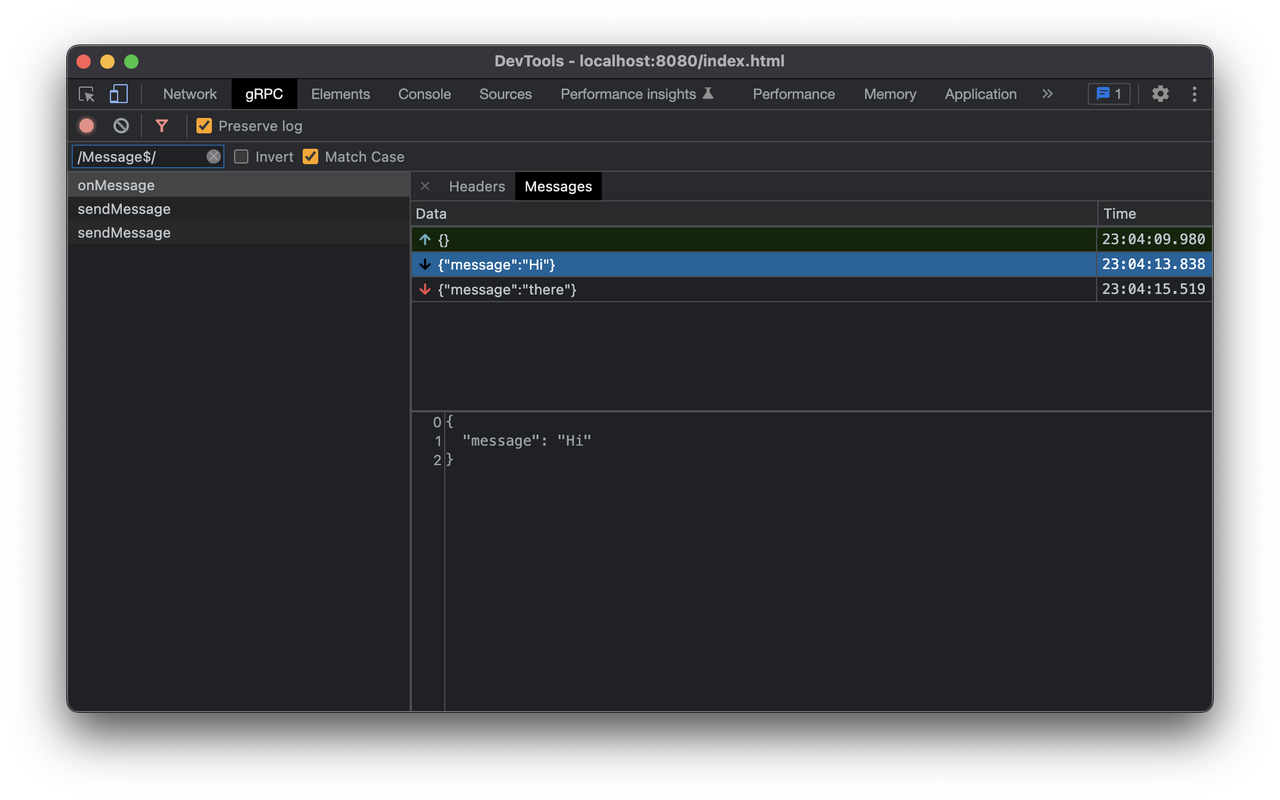Click the red record button
Screen dimensions: 1280x800
tap(86, 125)
